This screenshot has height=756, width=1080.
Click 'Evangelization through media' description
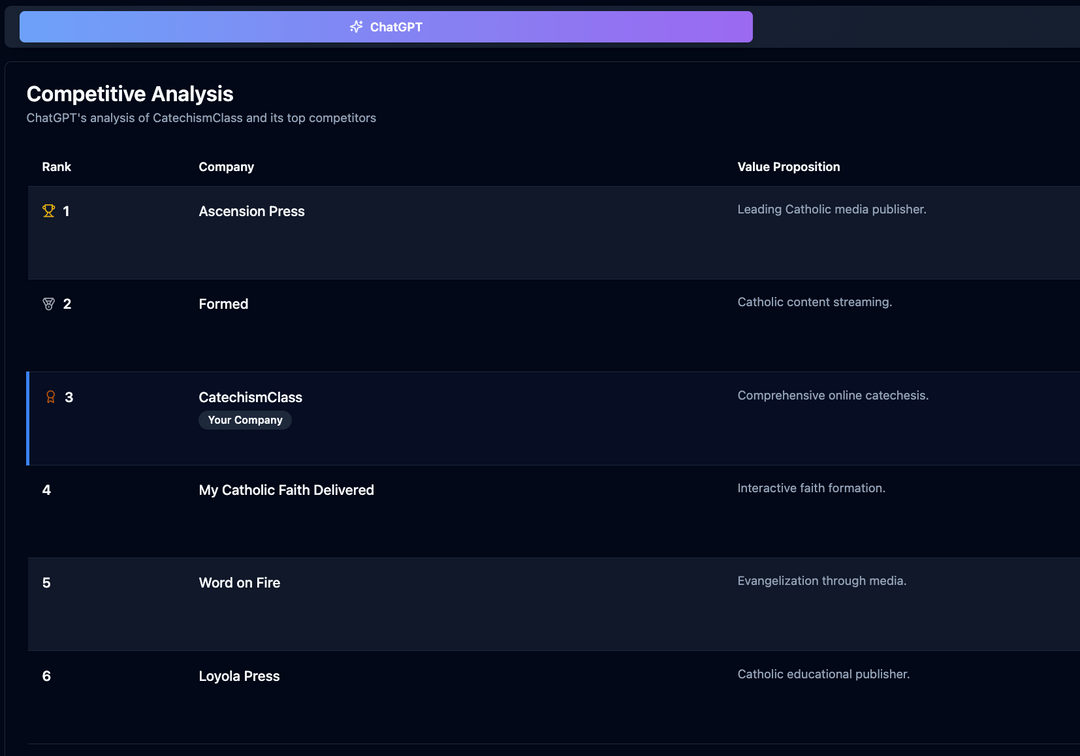pyautogui.click(x=821, y=581)
